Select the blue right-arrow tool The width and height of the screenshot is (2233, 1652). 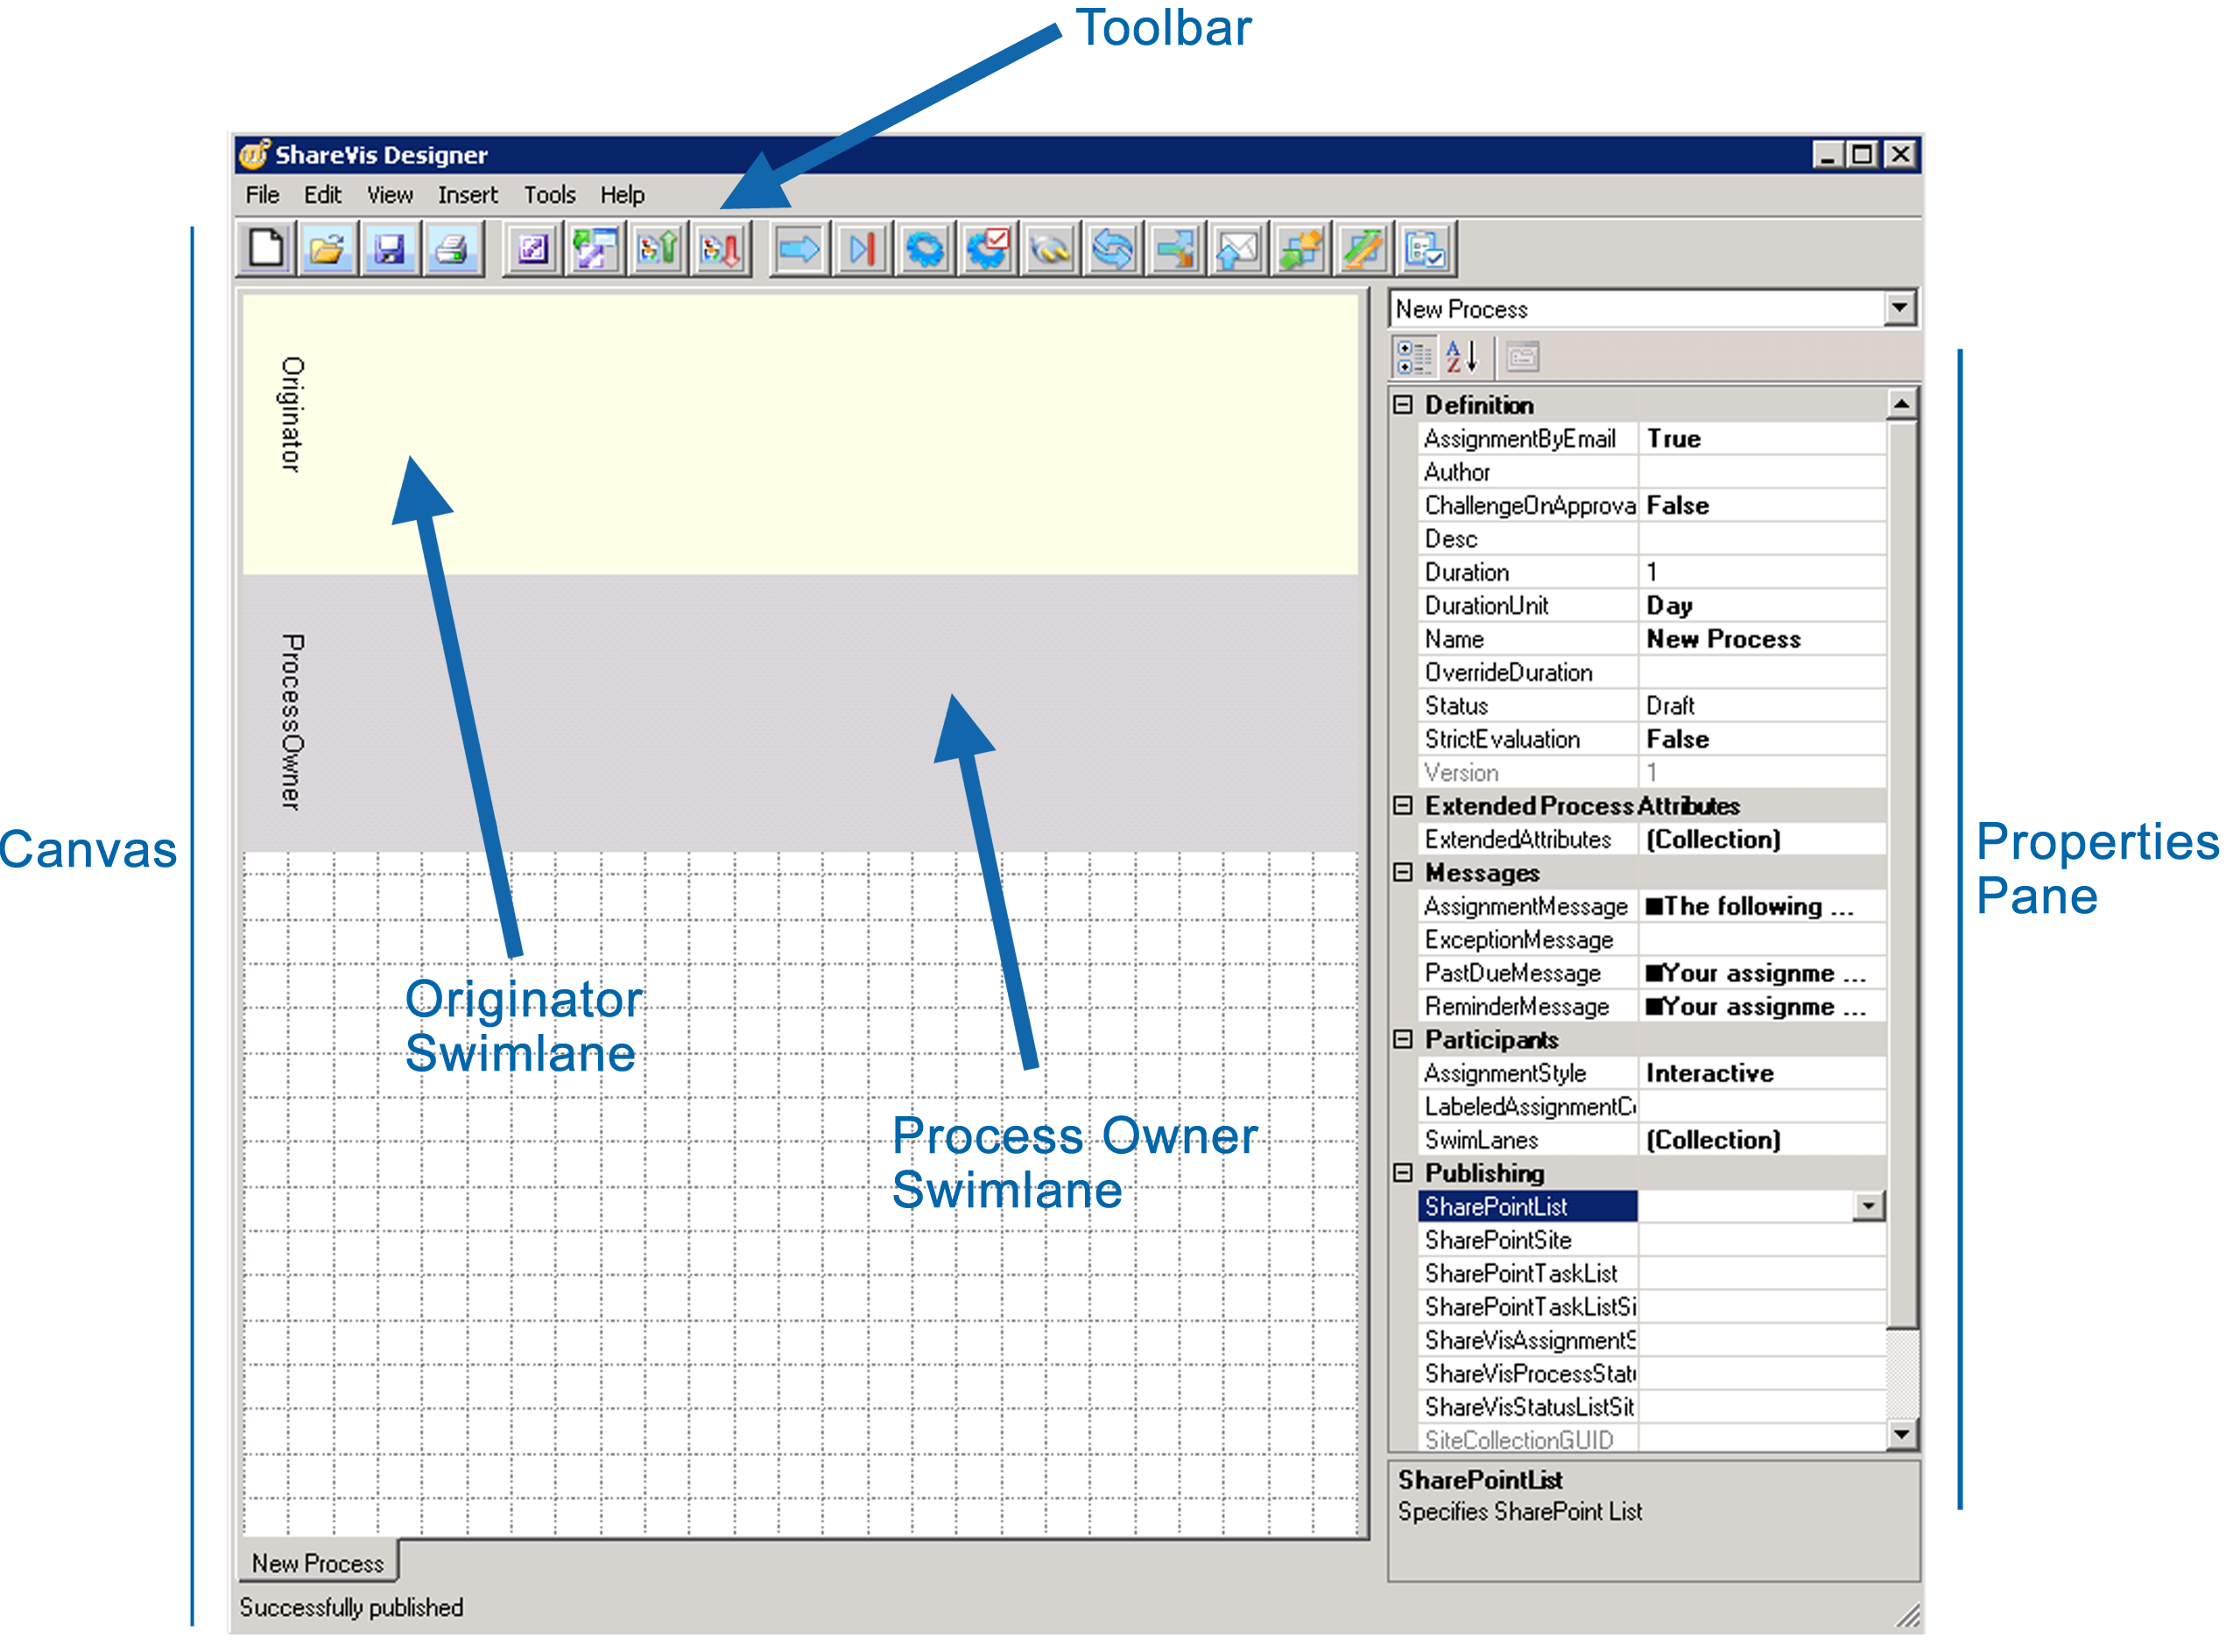(x=799, y=248)
